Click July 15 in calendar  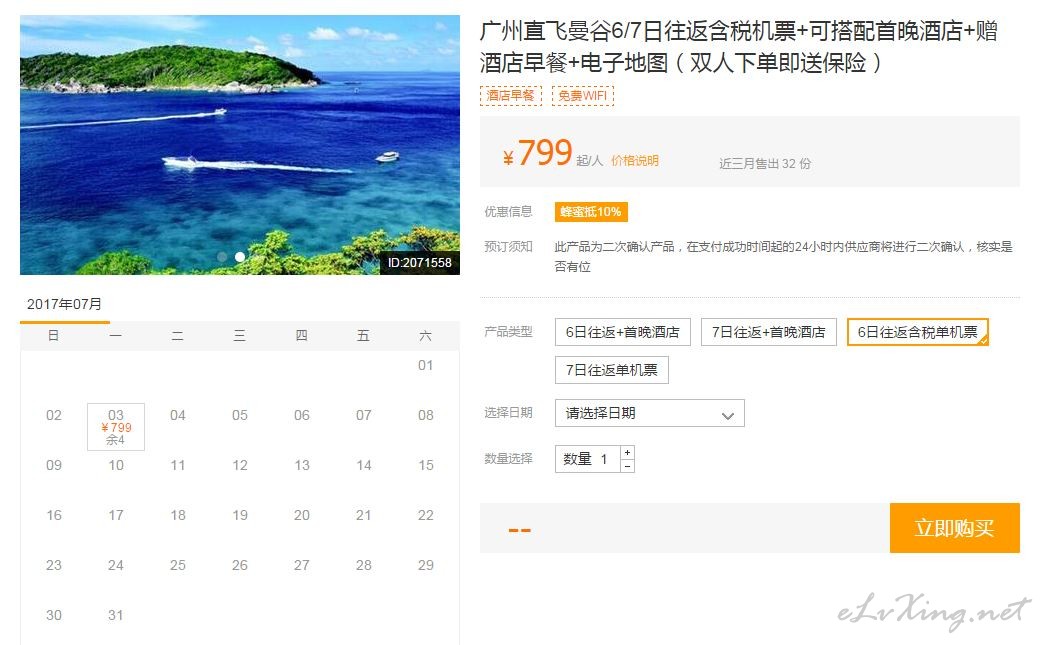(x=425, y=465)
